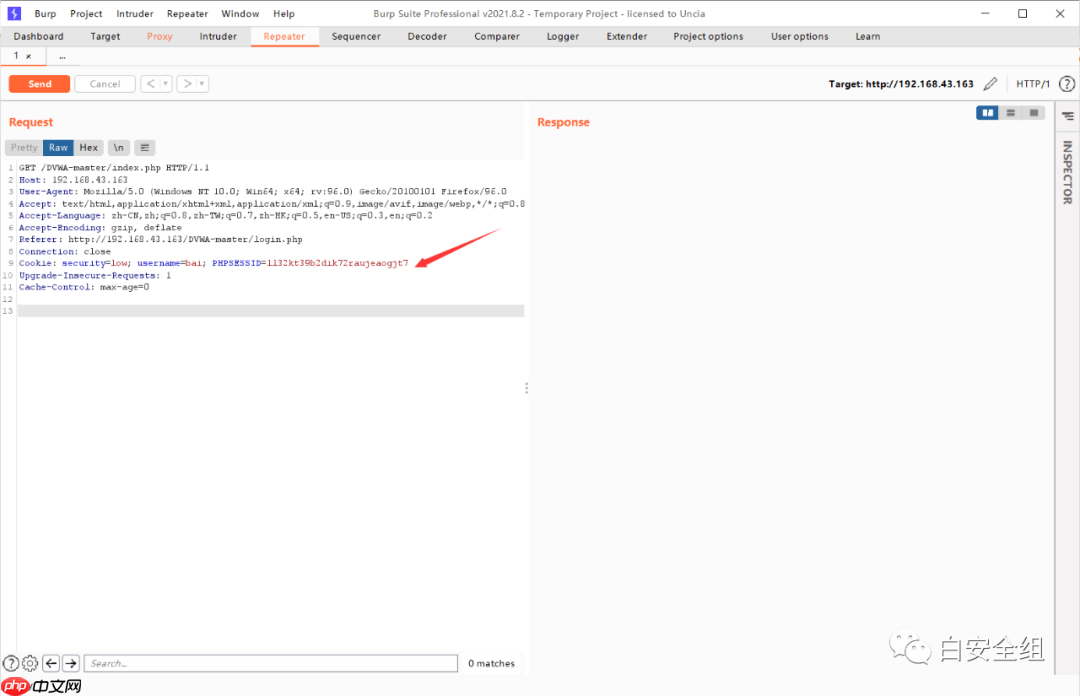This screenshot has height=696, width=1080.
Task: Click in the request Search field
Action: [271, 664]
